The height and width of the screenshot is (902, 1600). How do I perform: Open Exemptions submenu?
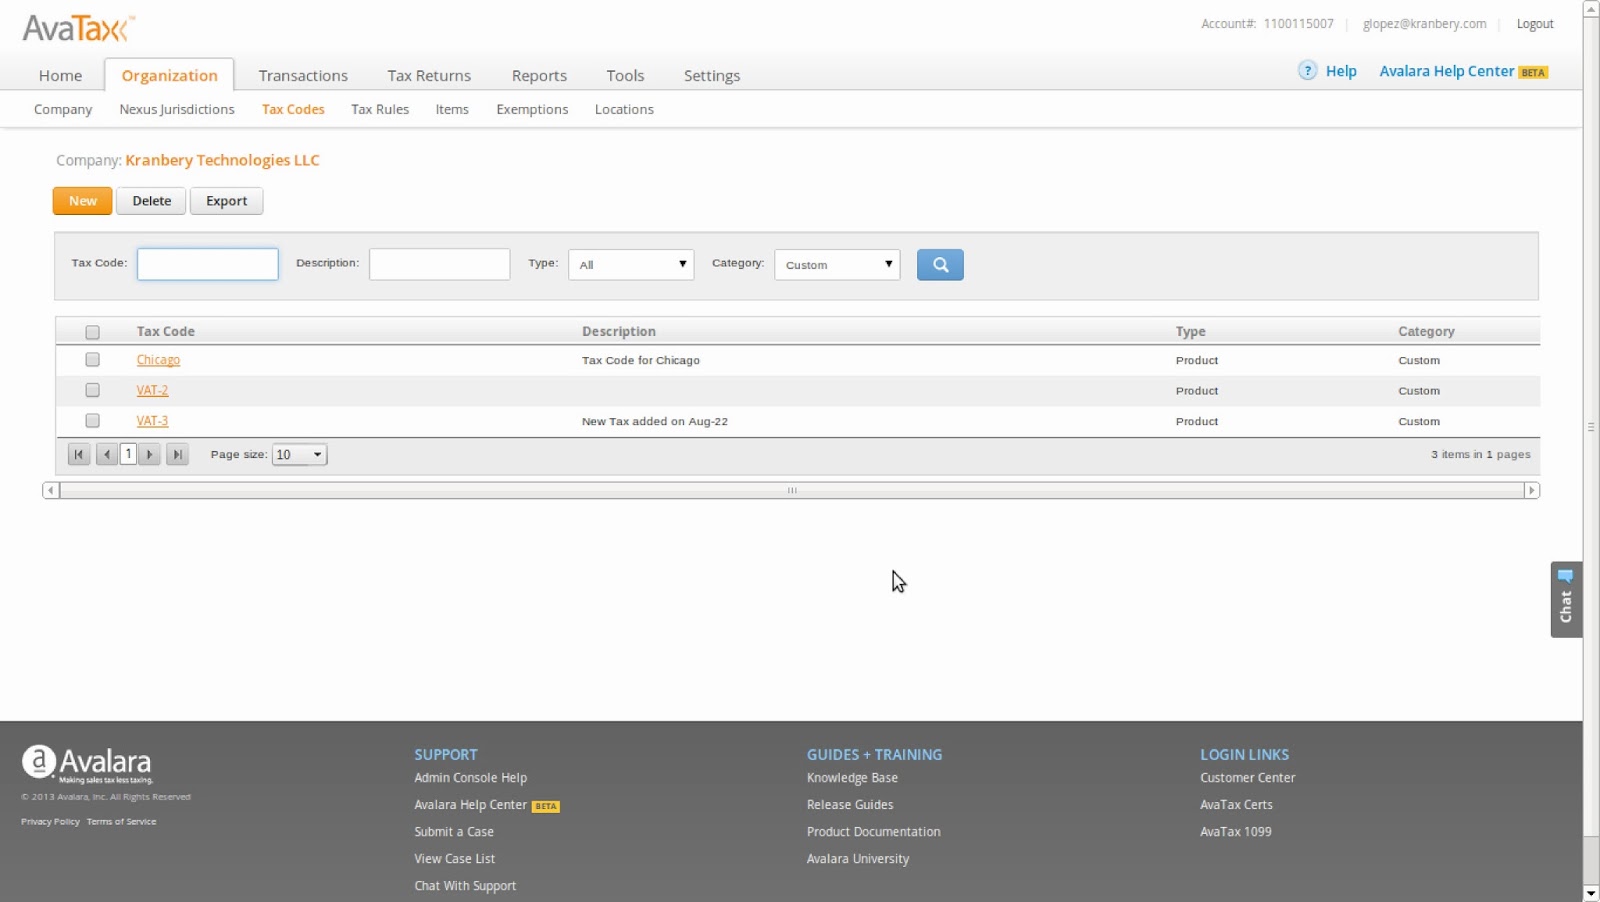point(532,109)
